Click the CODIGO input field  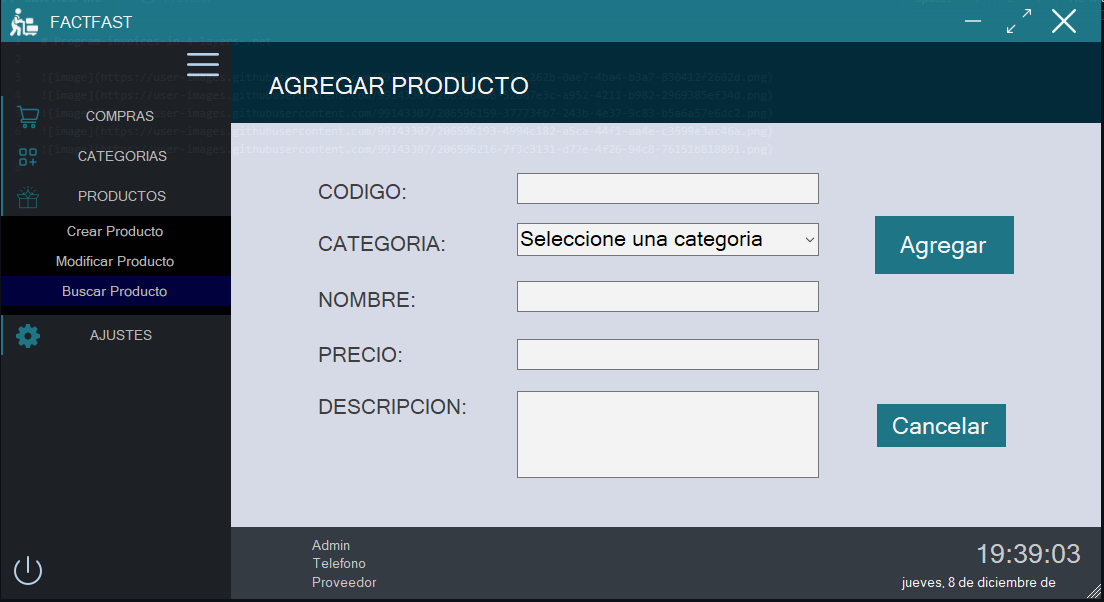tap(666, 188)
